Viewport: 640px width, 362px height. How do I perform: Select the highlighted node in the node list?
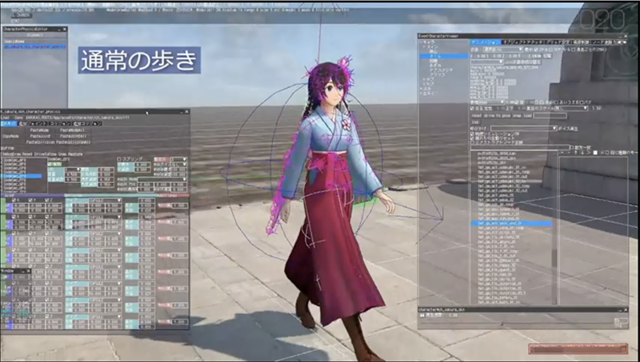(x=22, y=176)
